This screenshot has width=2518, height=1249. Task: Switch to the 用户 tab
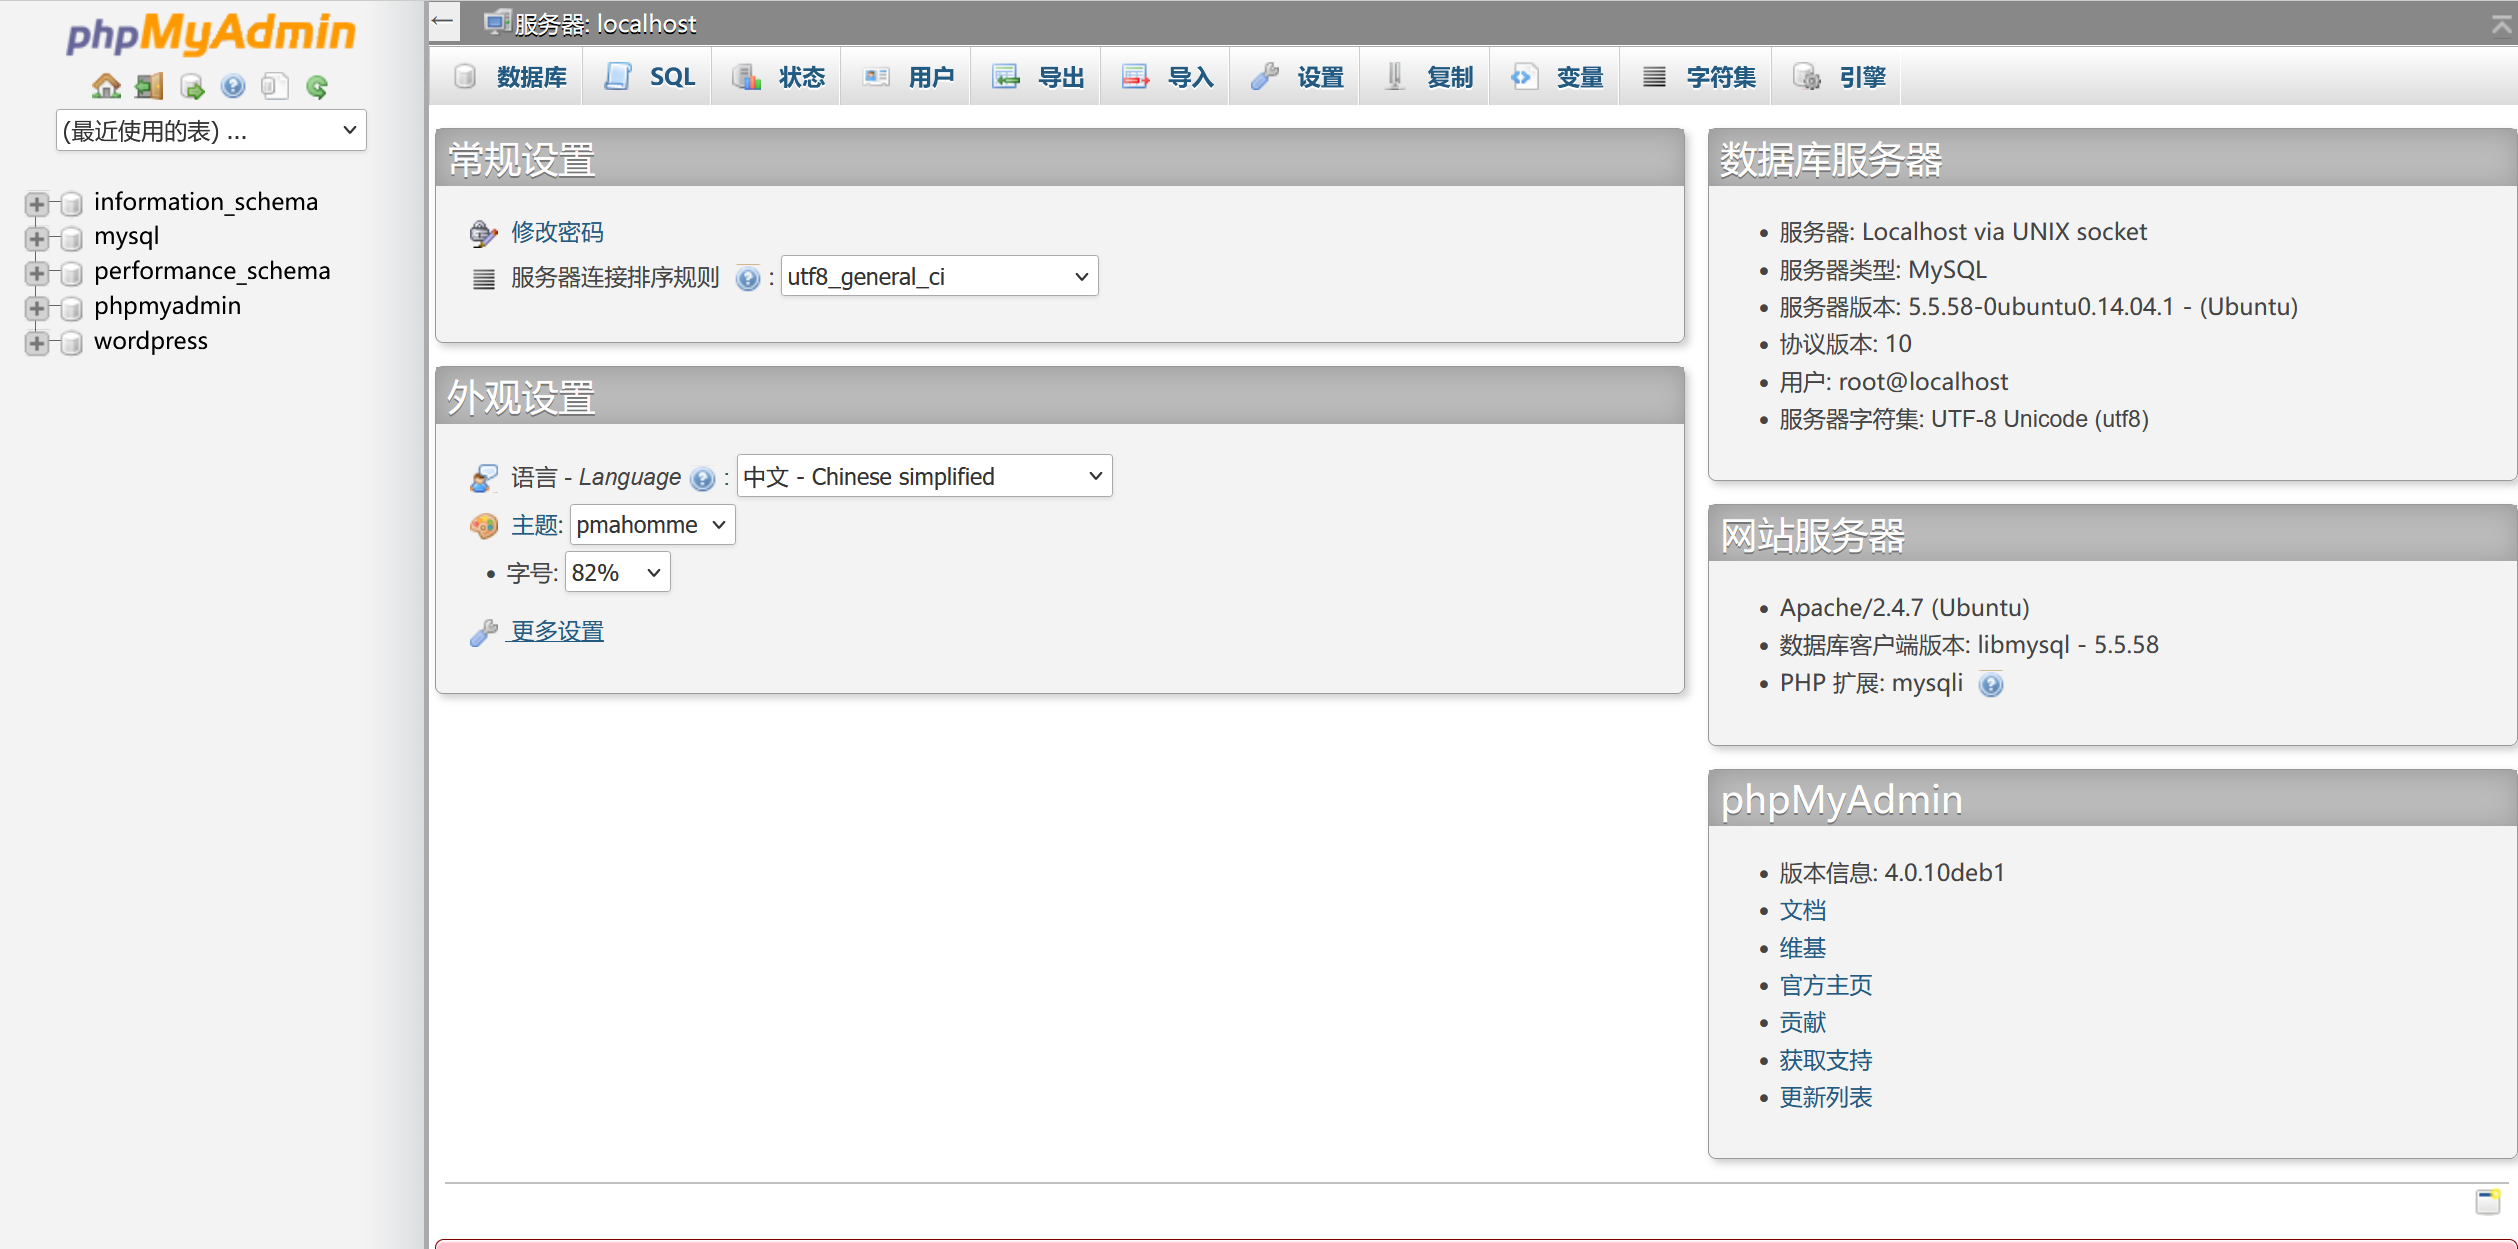click(908, 76)
